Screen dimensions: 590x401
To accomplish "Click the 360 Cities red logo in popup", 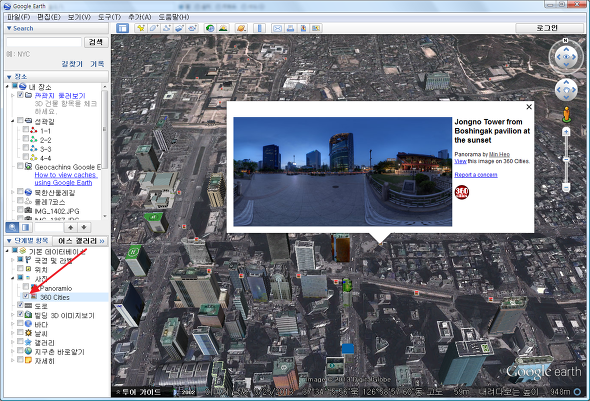I will [462, 192].
